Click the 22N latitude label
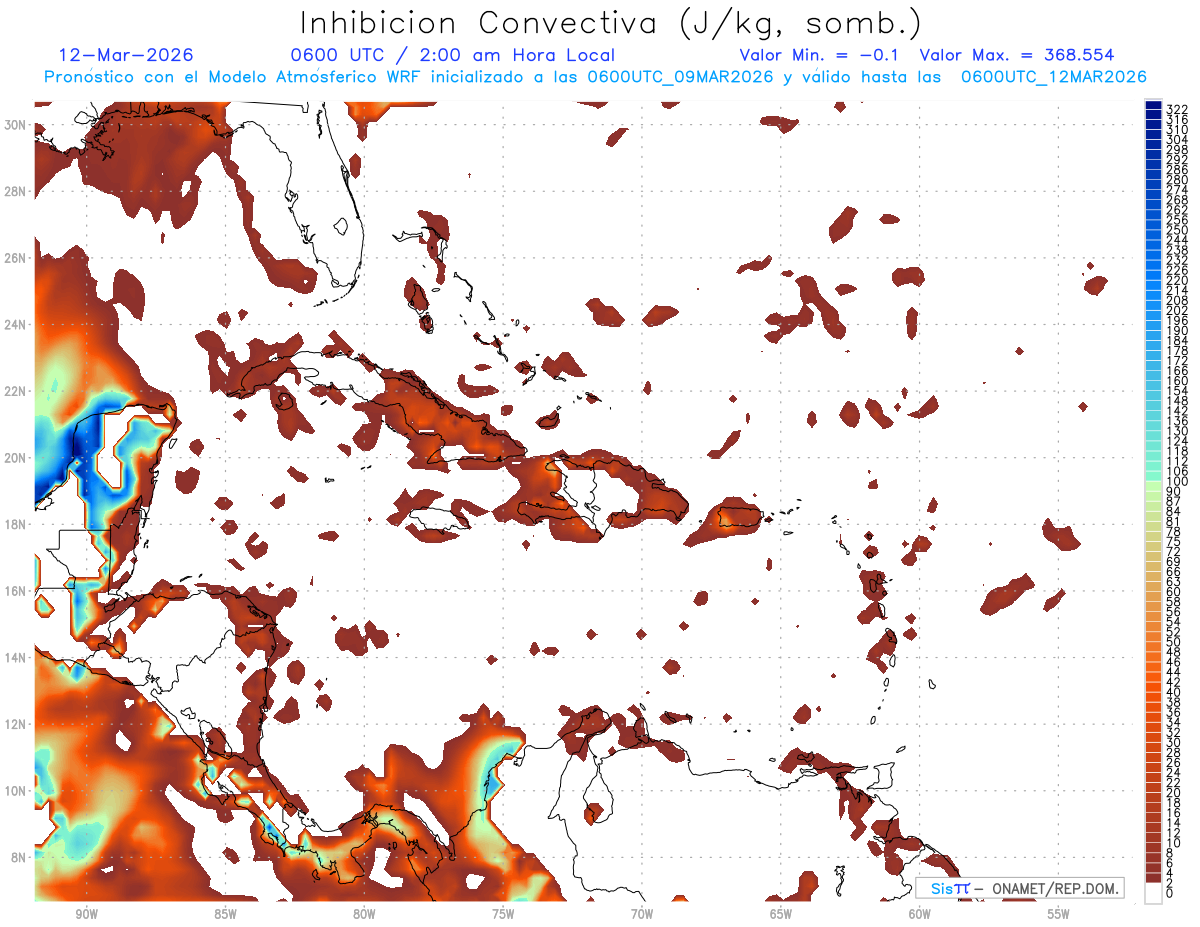 click(x=15, y=390)
